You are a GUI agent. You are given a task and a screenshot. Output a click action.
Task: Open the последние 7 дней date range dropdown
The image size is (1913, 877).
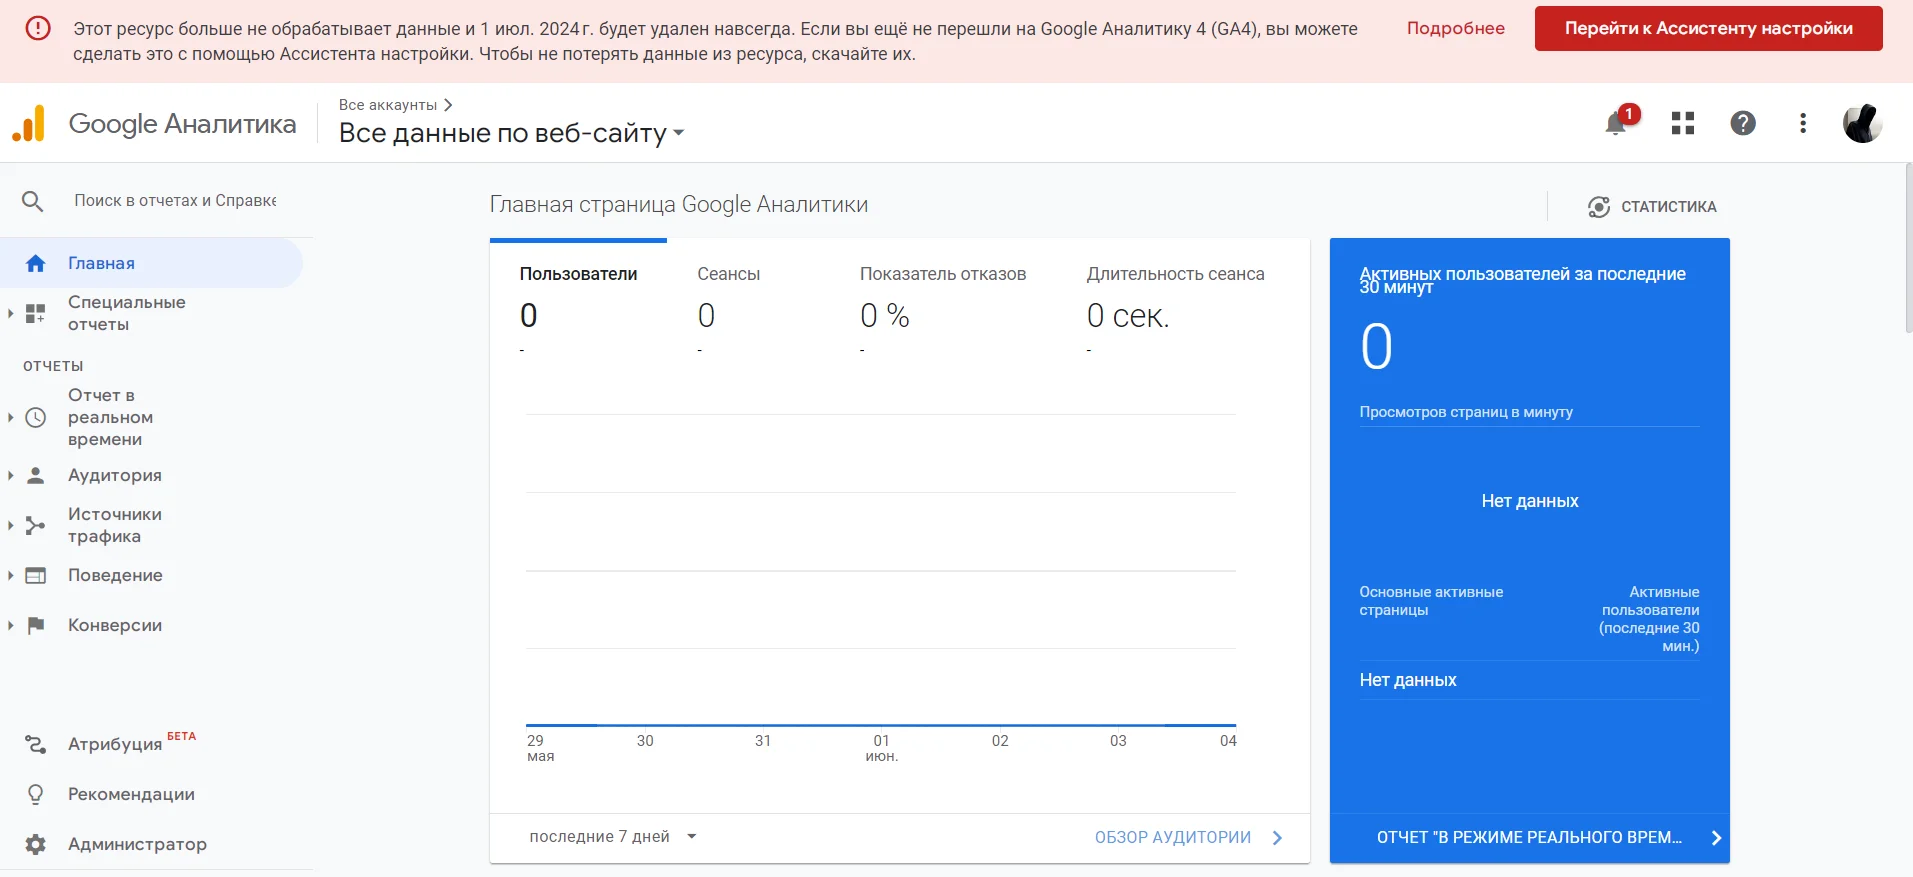(x=612, y=837)
